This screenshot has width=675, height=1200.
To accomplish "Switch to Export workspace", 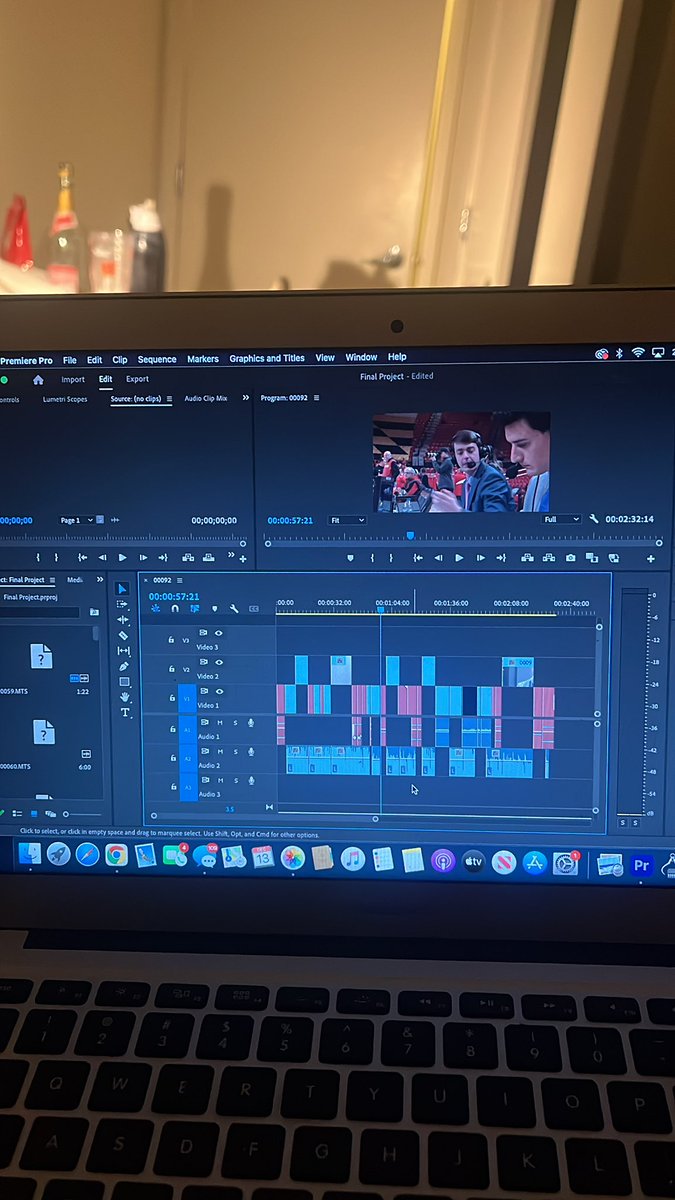I will [x=137, y=379].
